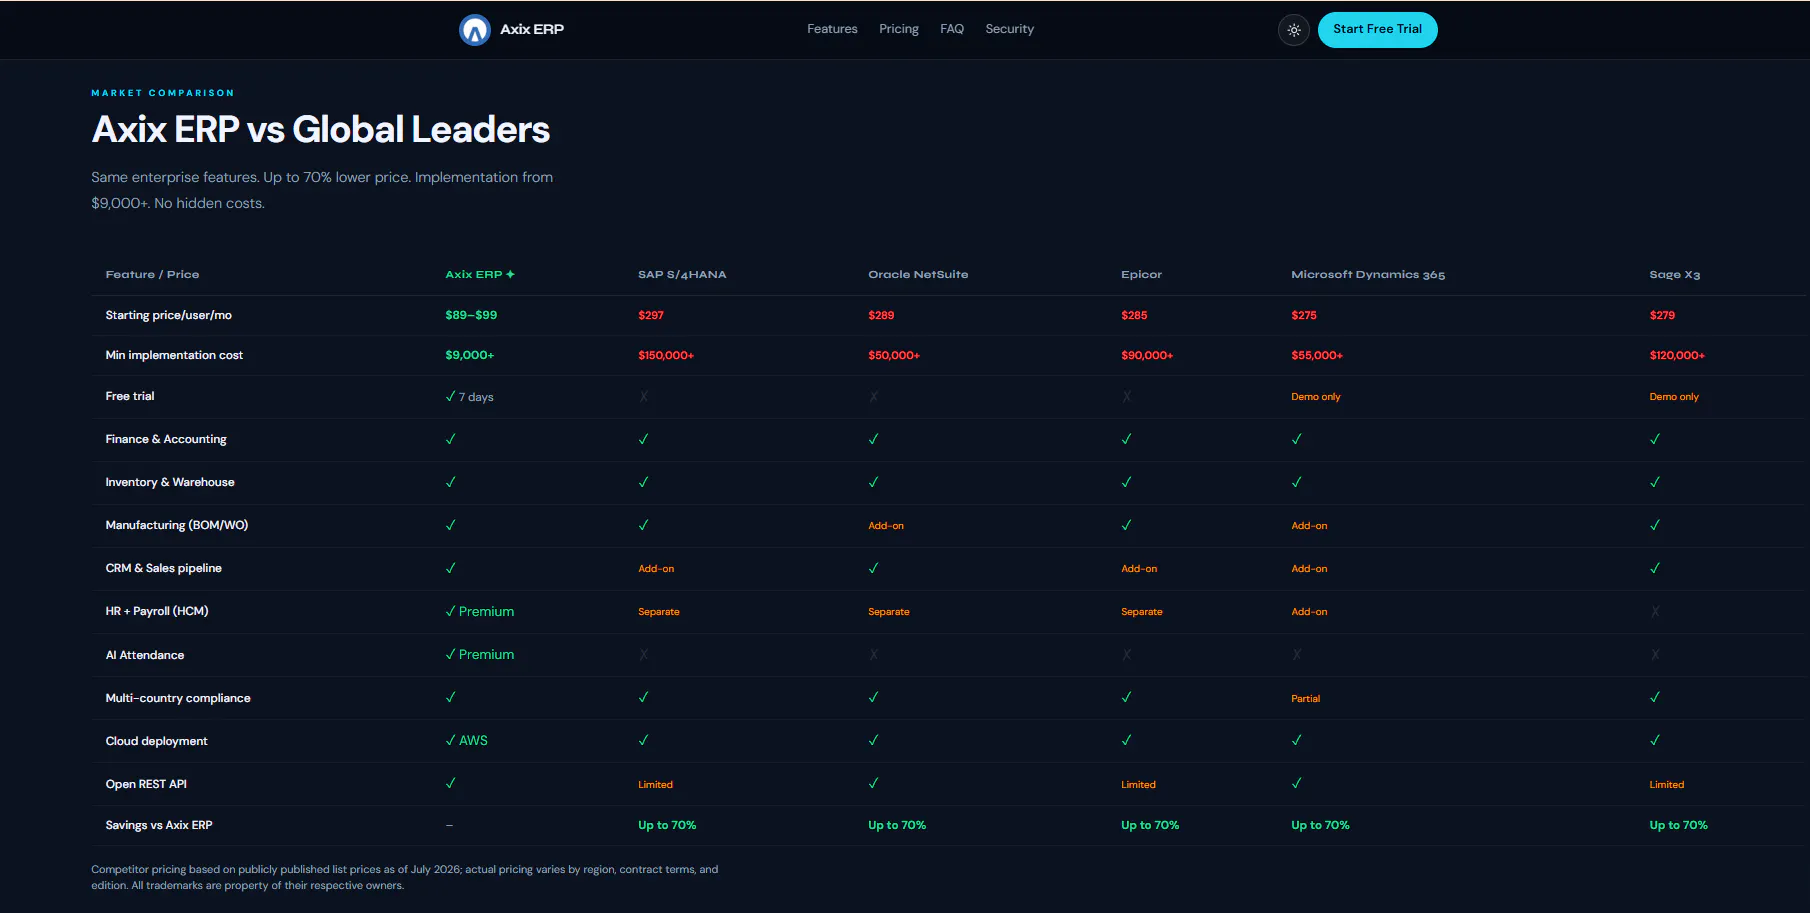Click SAP 'Limited' in Open REST API row
The width and height of the screenshot is (1810, 913).
pyautogui.click(x=656, y=785)
